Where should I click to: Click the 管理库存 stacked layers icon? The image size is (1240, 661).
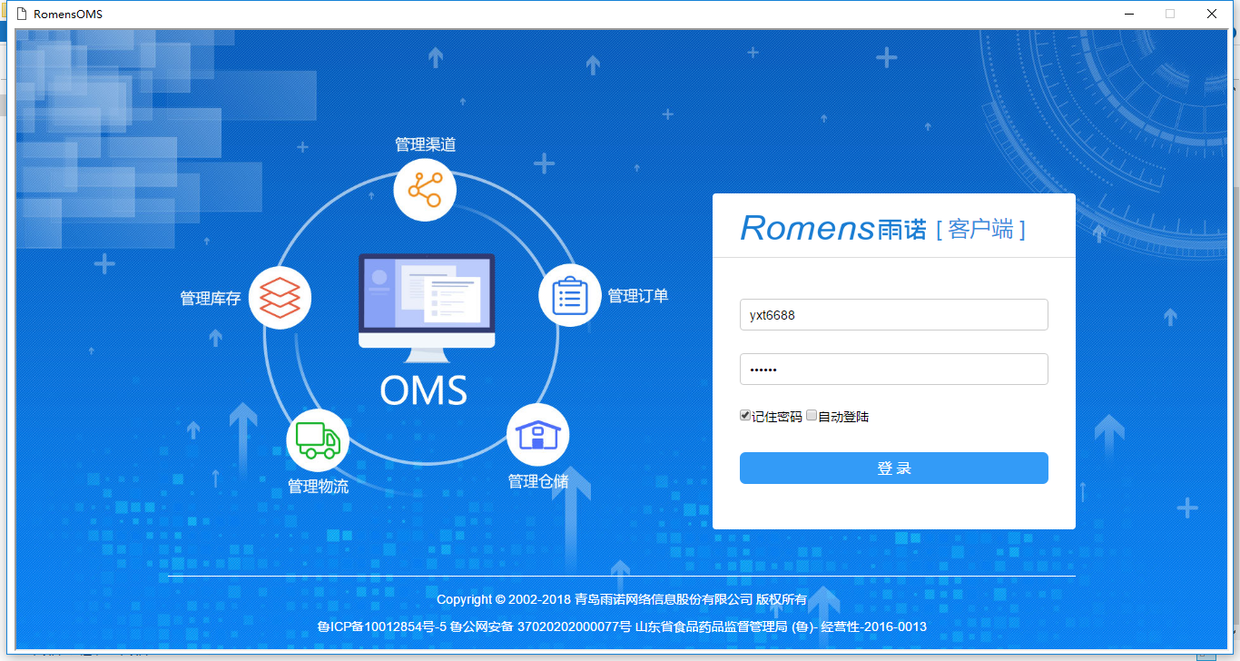(280, 297)
